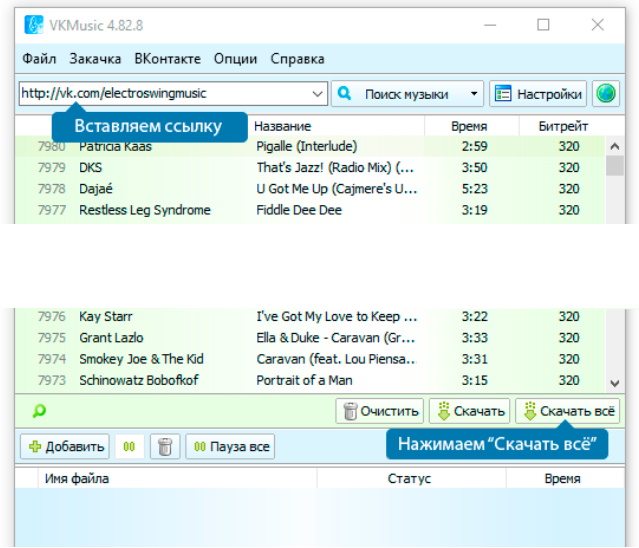Click the Portrait of a Man title

[304, 380]
